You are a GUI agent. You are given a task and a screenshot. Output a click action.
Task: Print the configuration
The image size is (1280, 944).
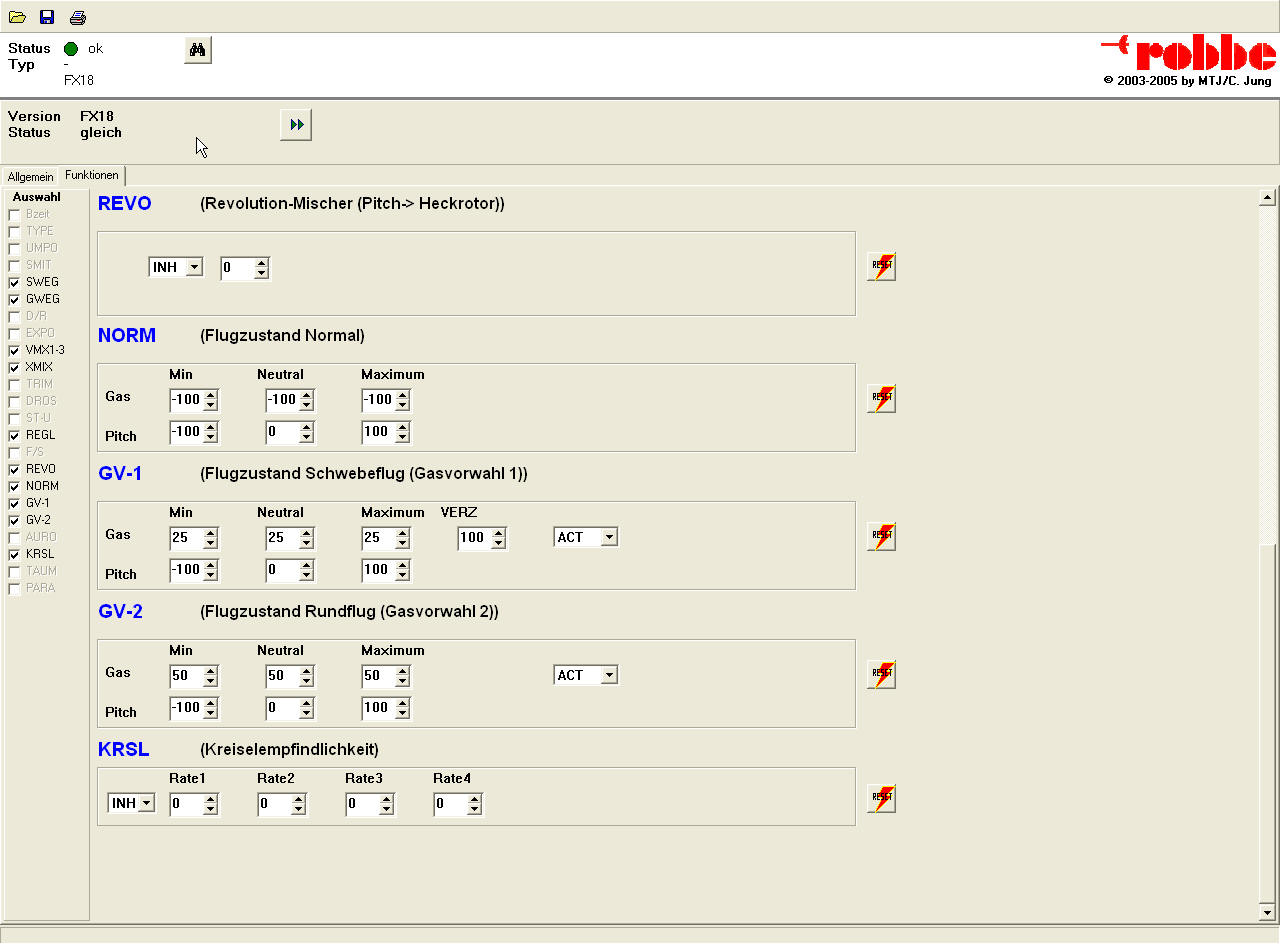click(77, 16)
